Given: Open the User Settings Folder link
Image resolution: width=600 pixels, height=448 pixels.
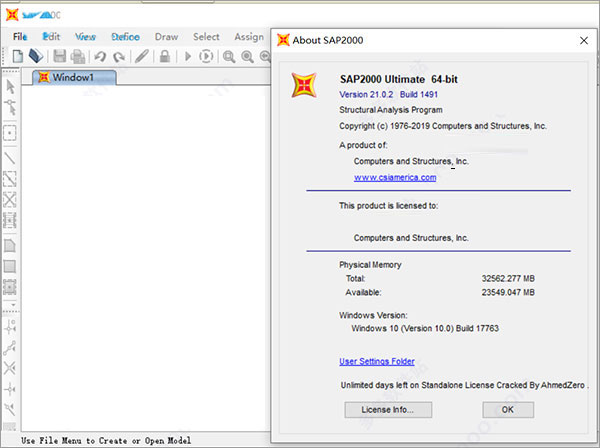Looking at the screenshot, I should pos(377,362).
